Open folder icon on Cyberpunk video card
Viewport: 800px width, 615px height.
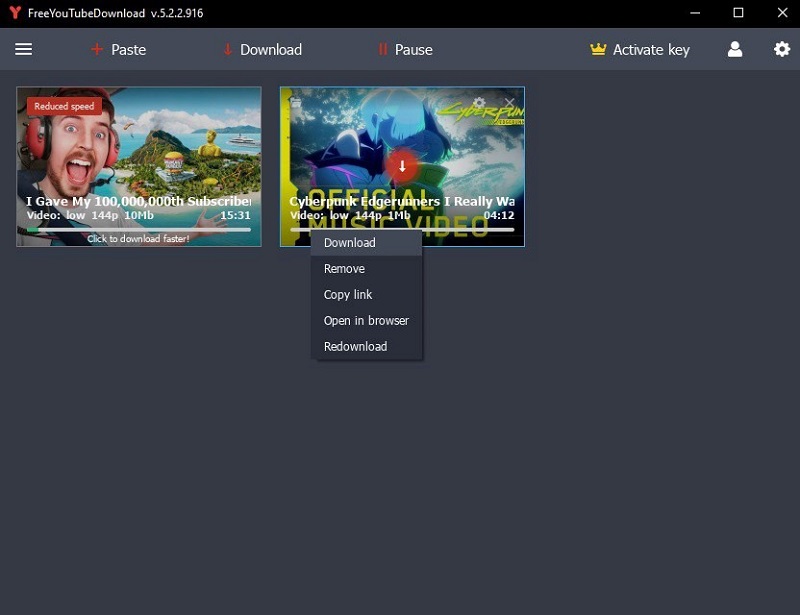pyautogui.click(x=296, y=103)
